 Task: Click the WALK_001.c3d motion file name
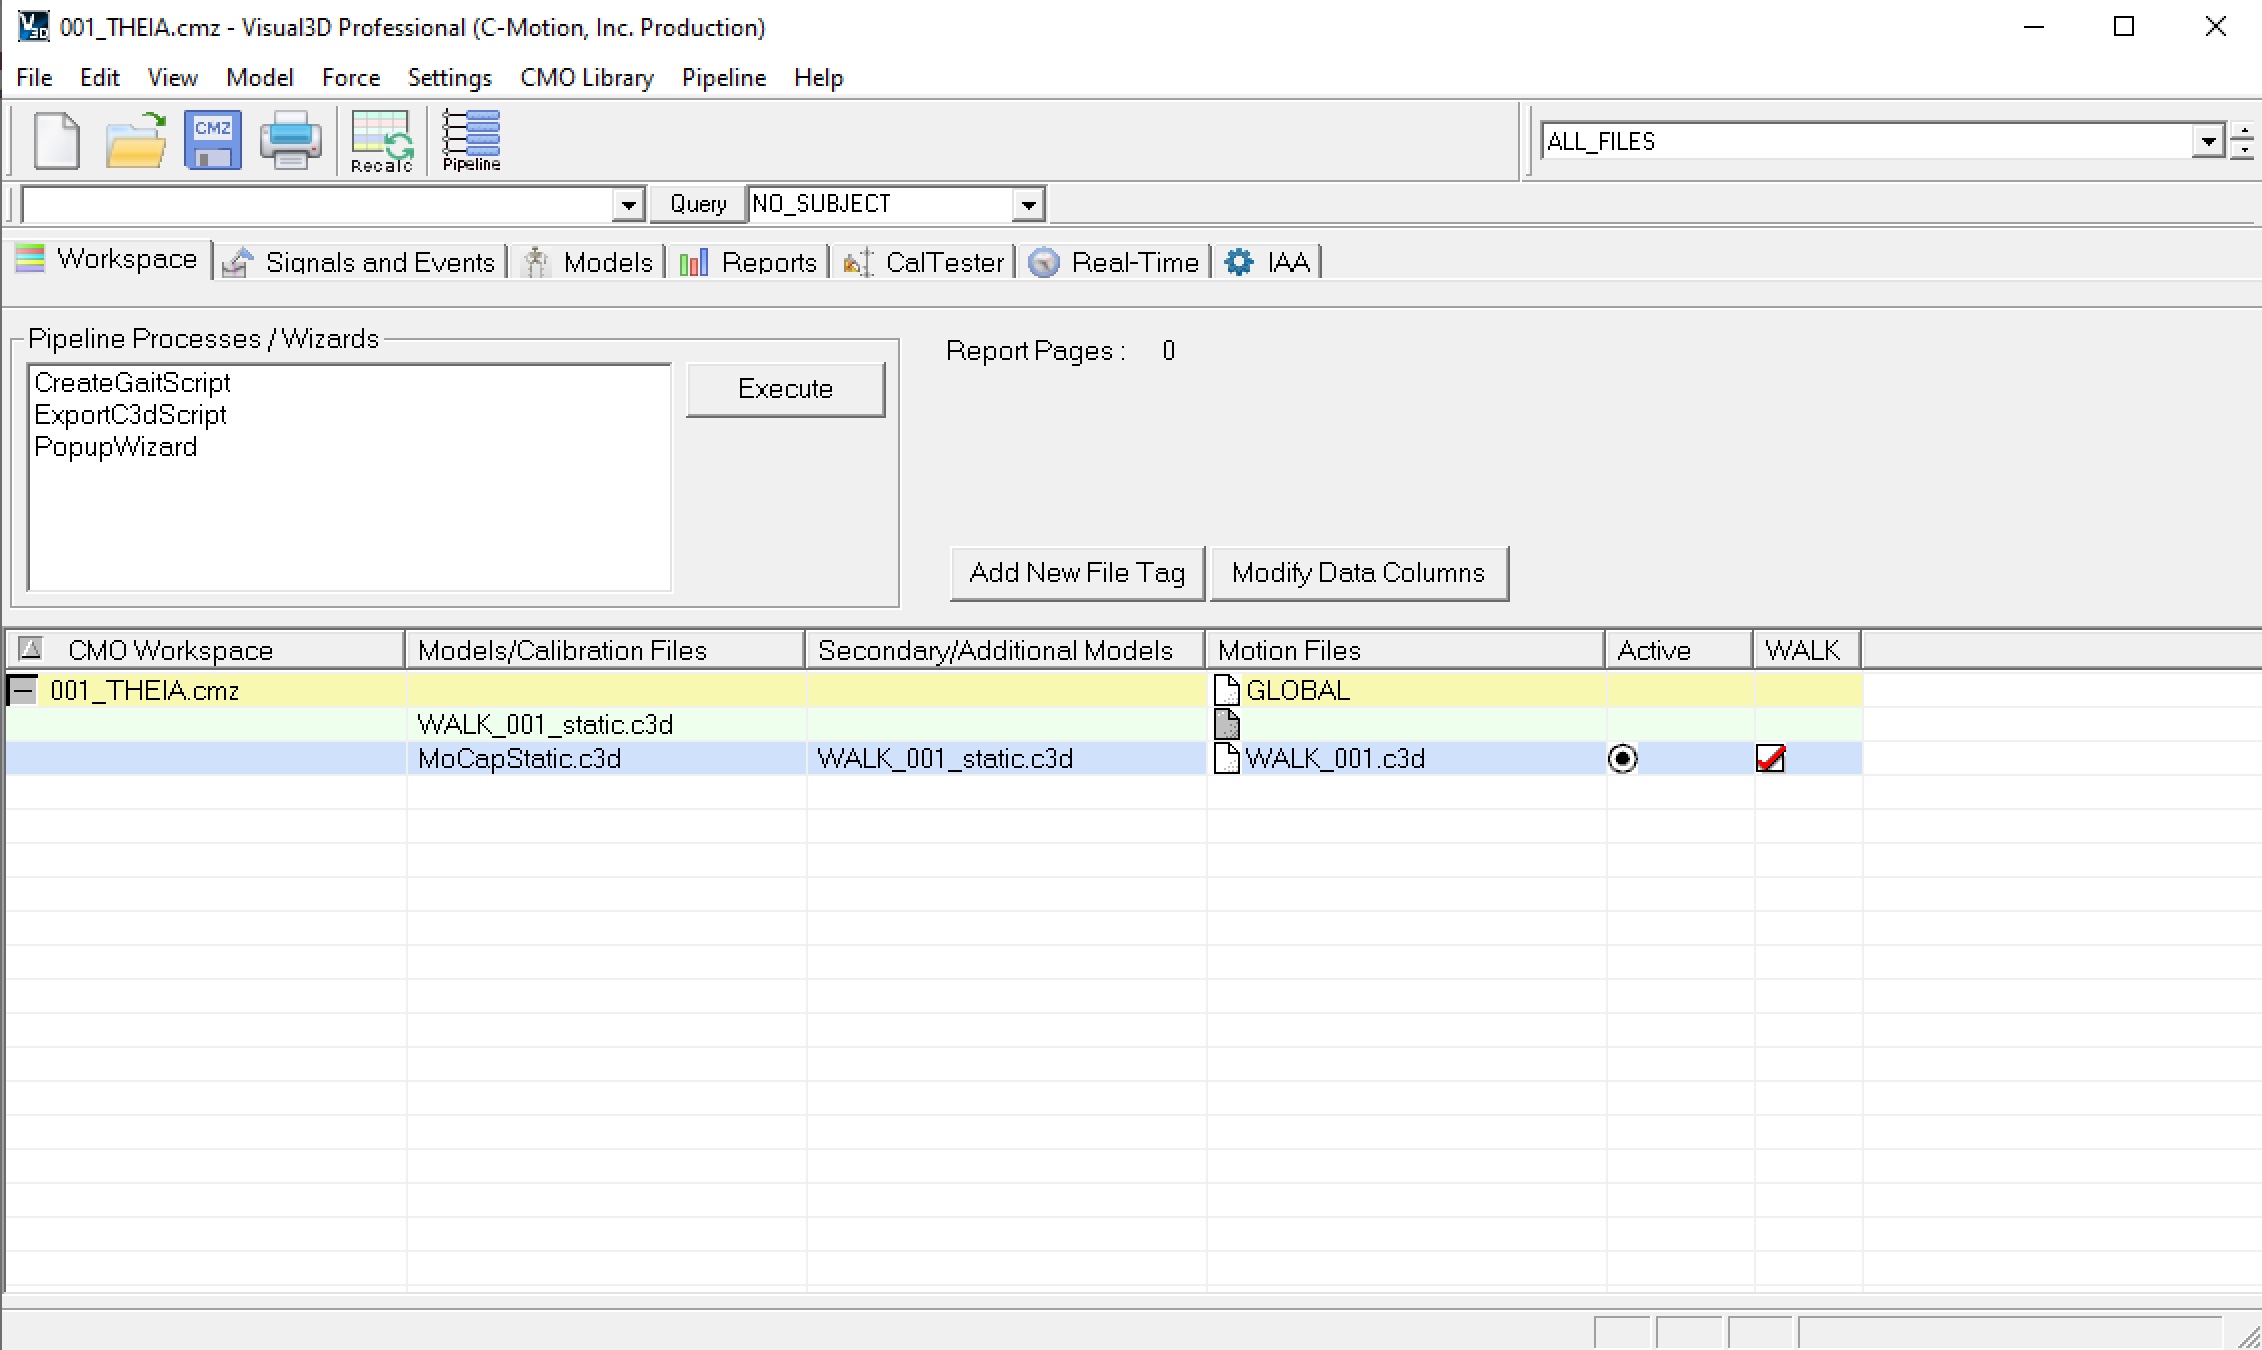click(x=1335, y=759)
